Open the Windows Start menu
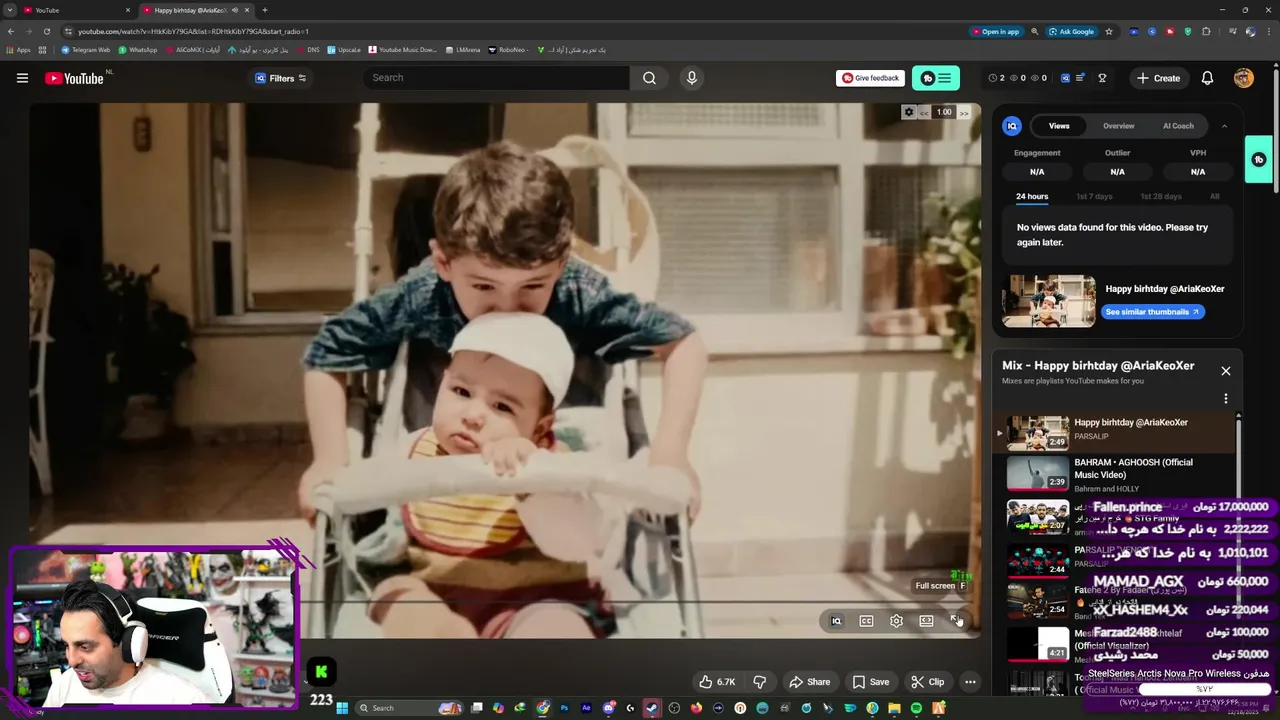 point(341,708)
